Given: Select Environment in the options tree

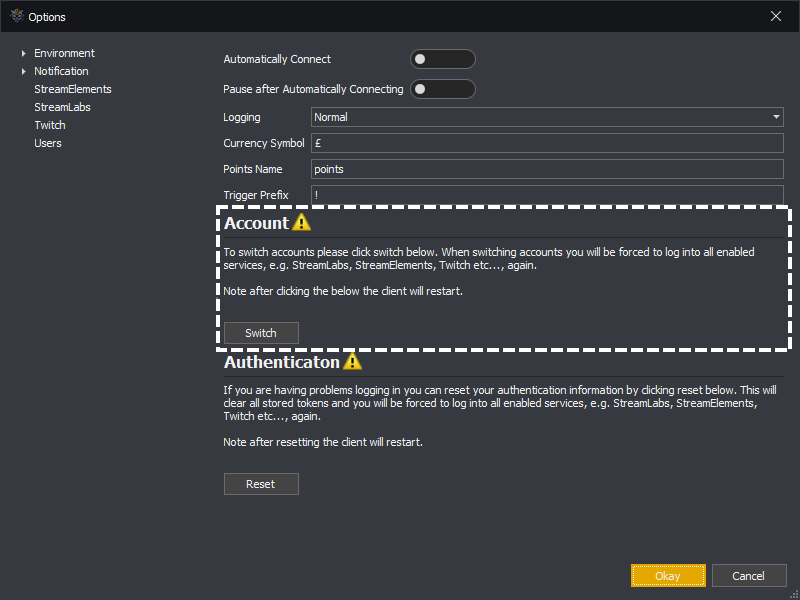Looking at the screenshot, I should pyautogui.click(x=64, y=53).
